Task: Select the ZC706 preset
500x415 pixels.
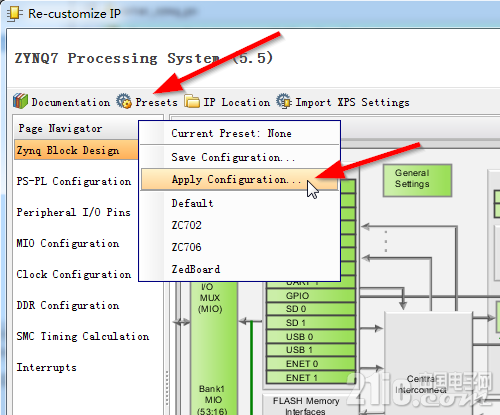Action: [240, 247]
